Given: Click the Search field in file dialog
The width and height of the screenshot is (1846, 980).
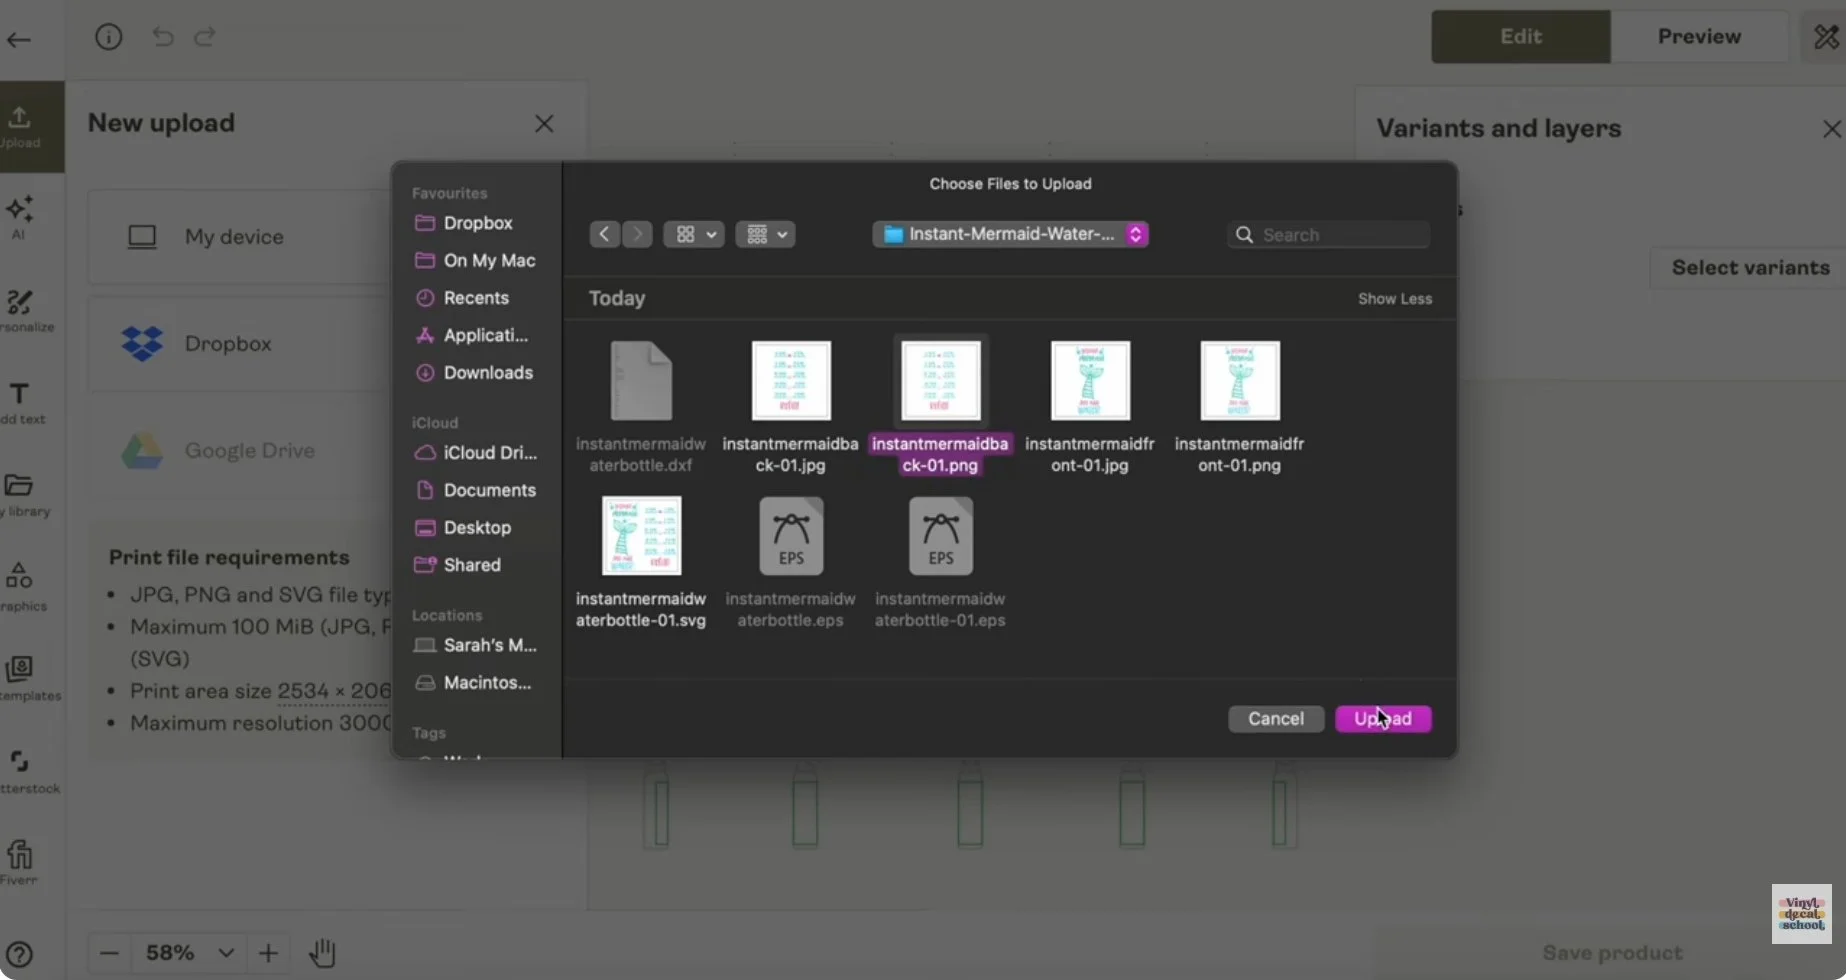Looking at the screenshot, I should pyautogui.click(x=1328, y=235).
